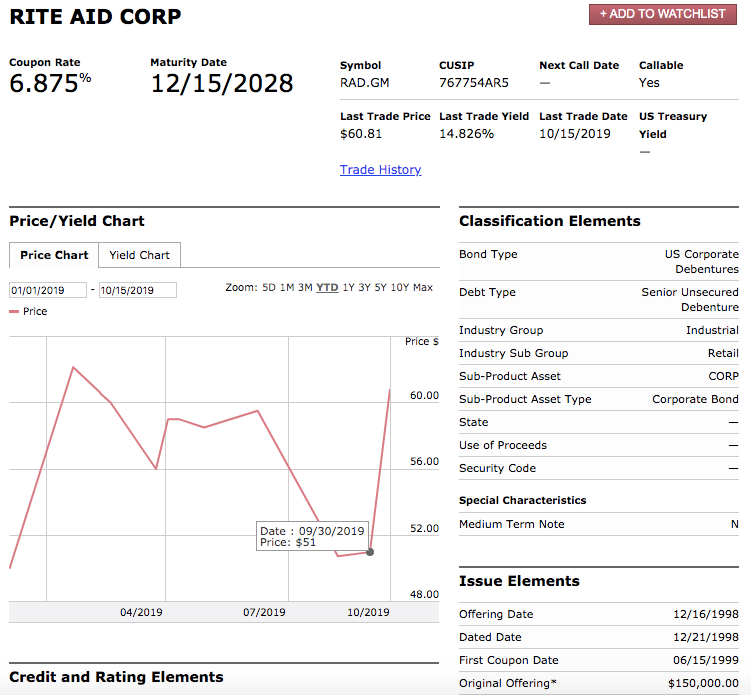This screenshot has height=695, width=751.
Task: Set chart zoom to 1M
Action: click(287, 287)
